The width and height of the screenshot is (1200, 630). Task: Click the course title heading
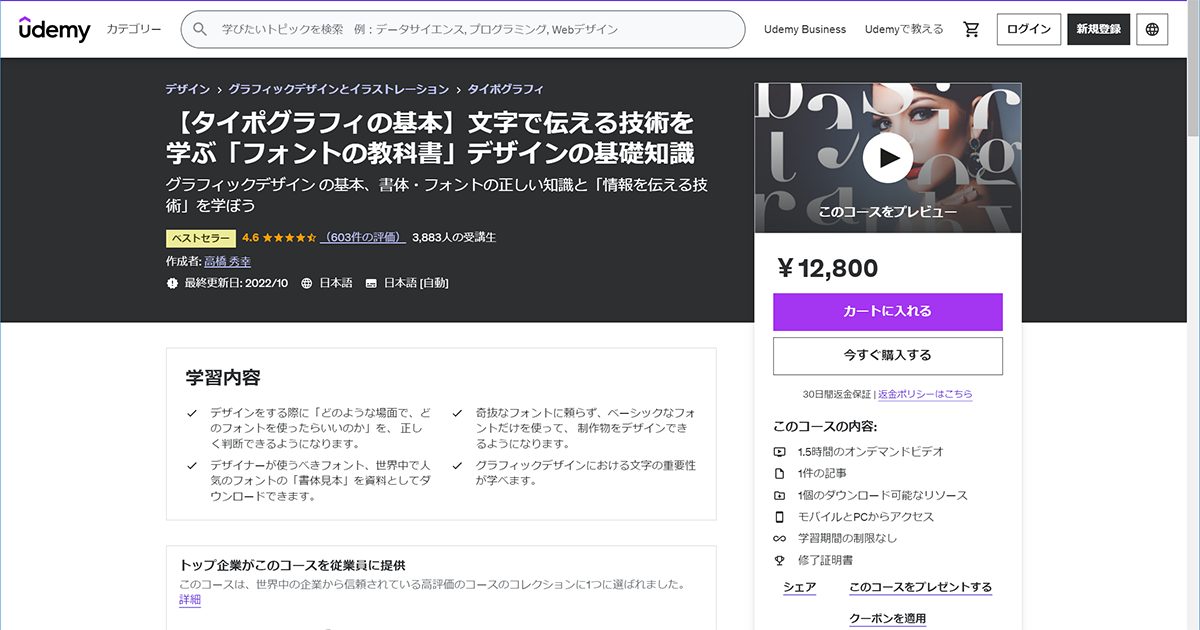(x=431, y=138)
